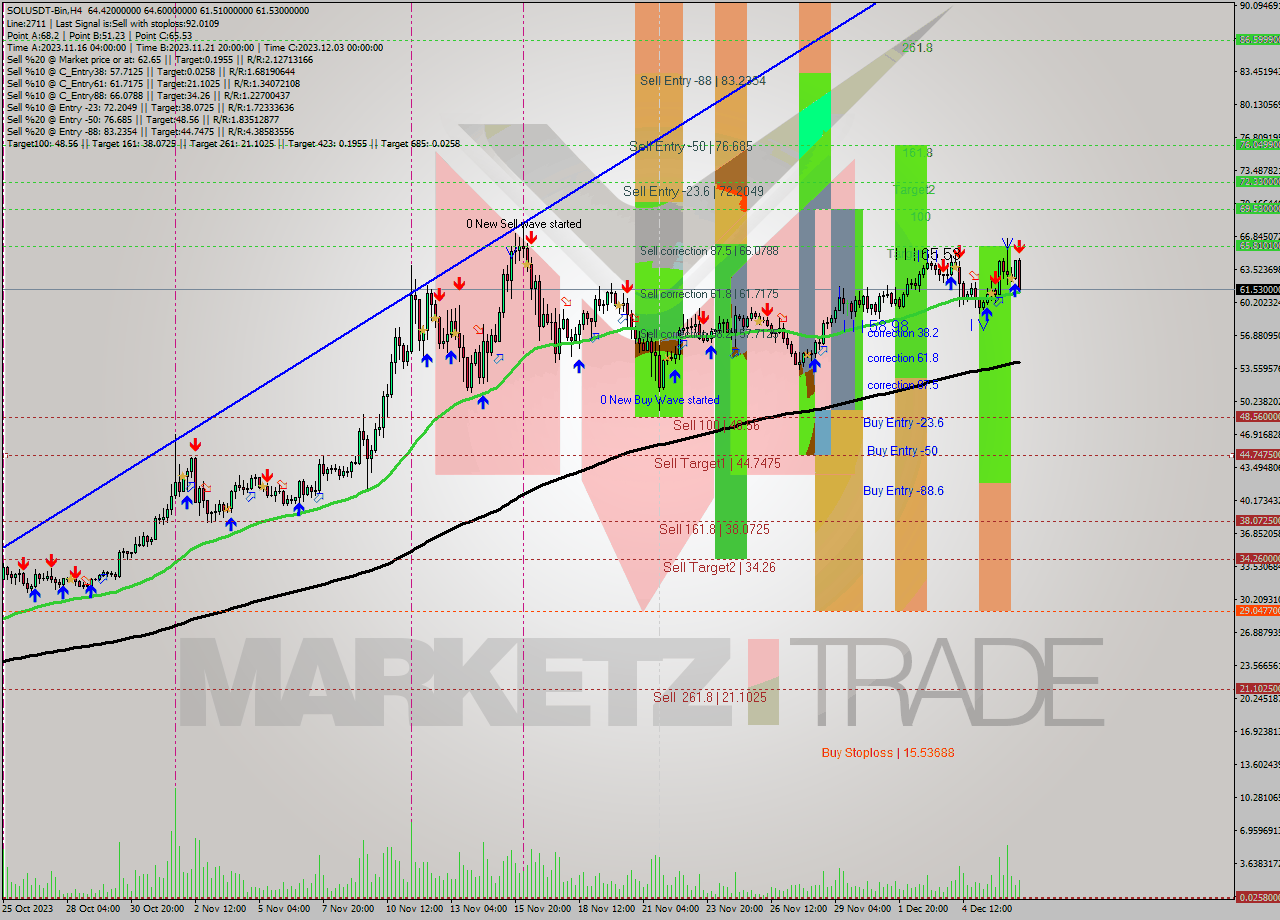Click the 'Buy Entry -23.6' label
This screenshot has width=1280, height=920.
(903, 423)
